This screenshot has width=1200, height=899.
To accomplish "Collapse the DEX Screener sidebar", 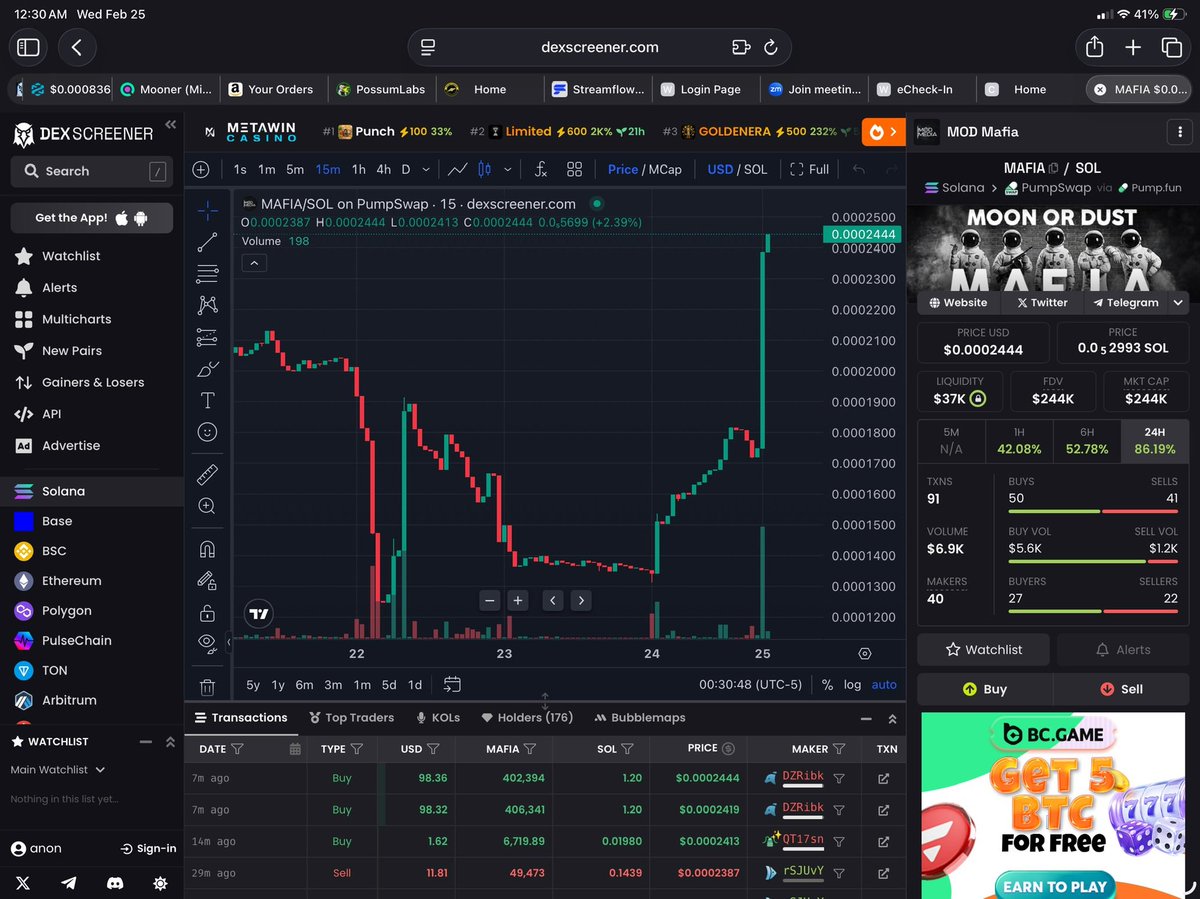I will point(170,124).
